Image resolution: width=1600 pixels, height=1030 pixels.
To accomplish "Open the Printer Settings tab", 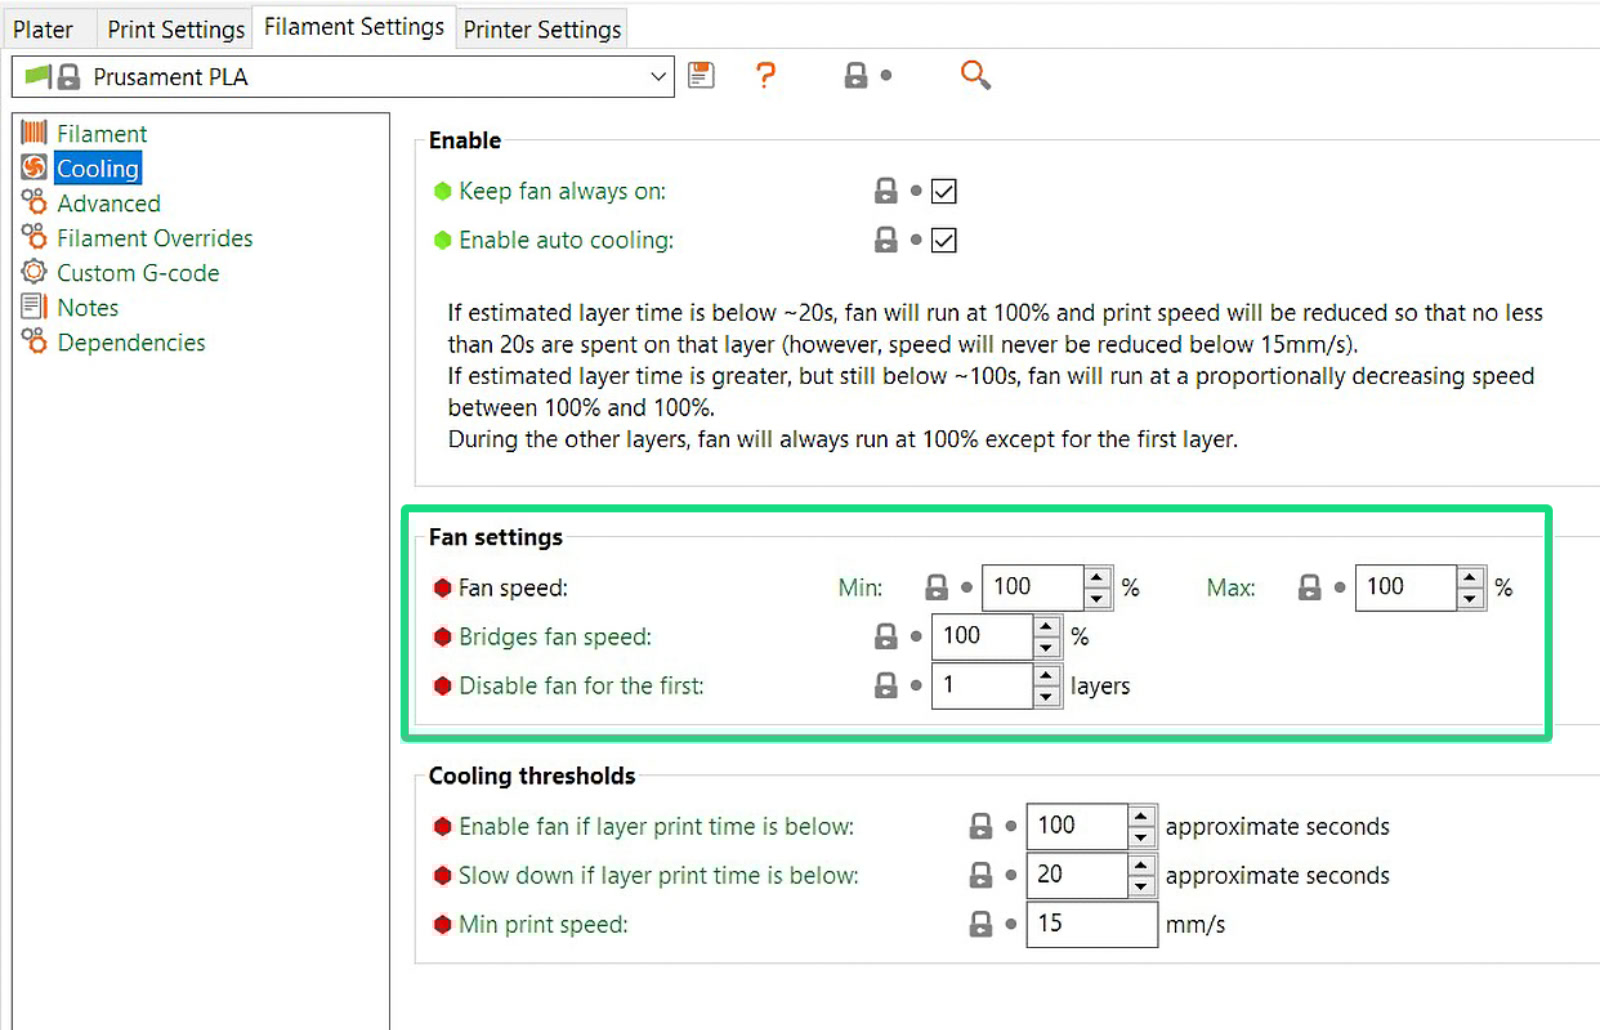I will (542, 29).
